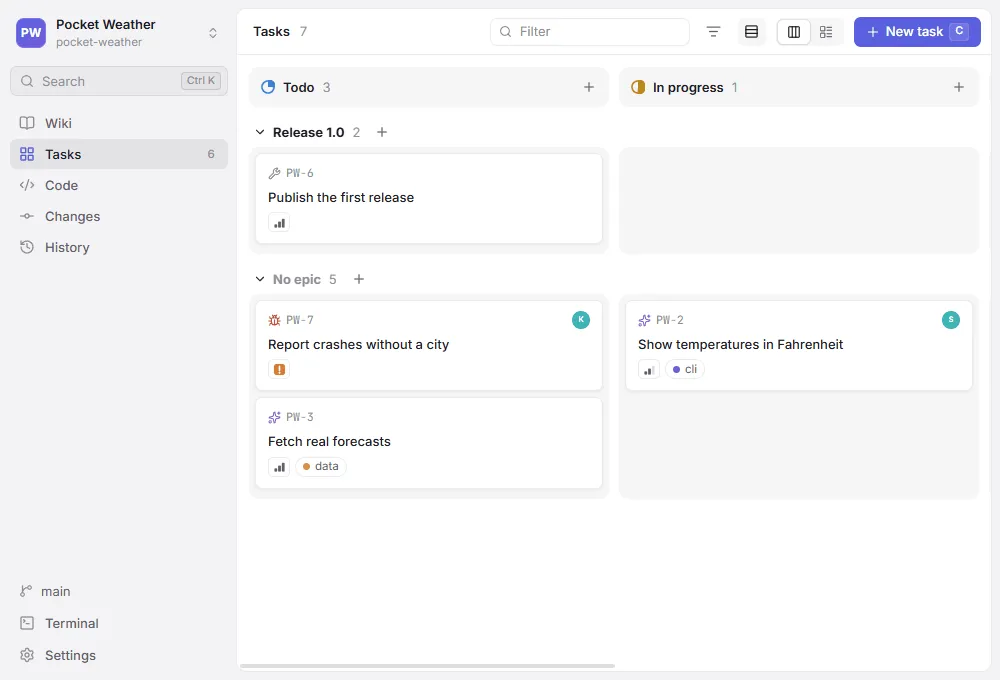The width and height of the screenshot is (1000, 680).
Task: Select Tasks in the sidebar
Action: pyautogui.click(x=119, y=154)
